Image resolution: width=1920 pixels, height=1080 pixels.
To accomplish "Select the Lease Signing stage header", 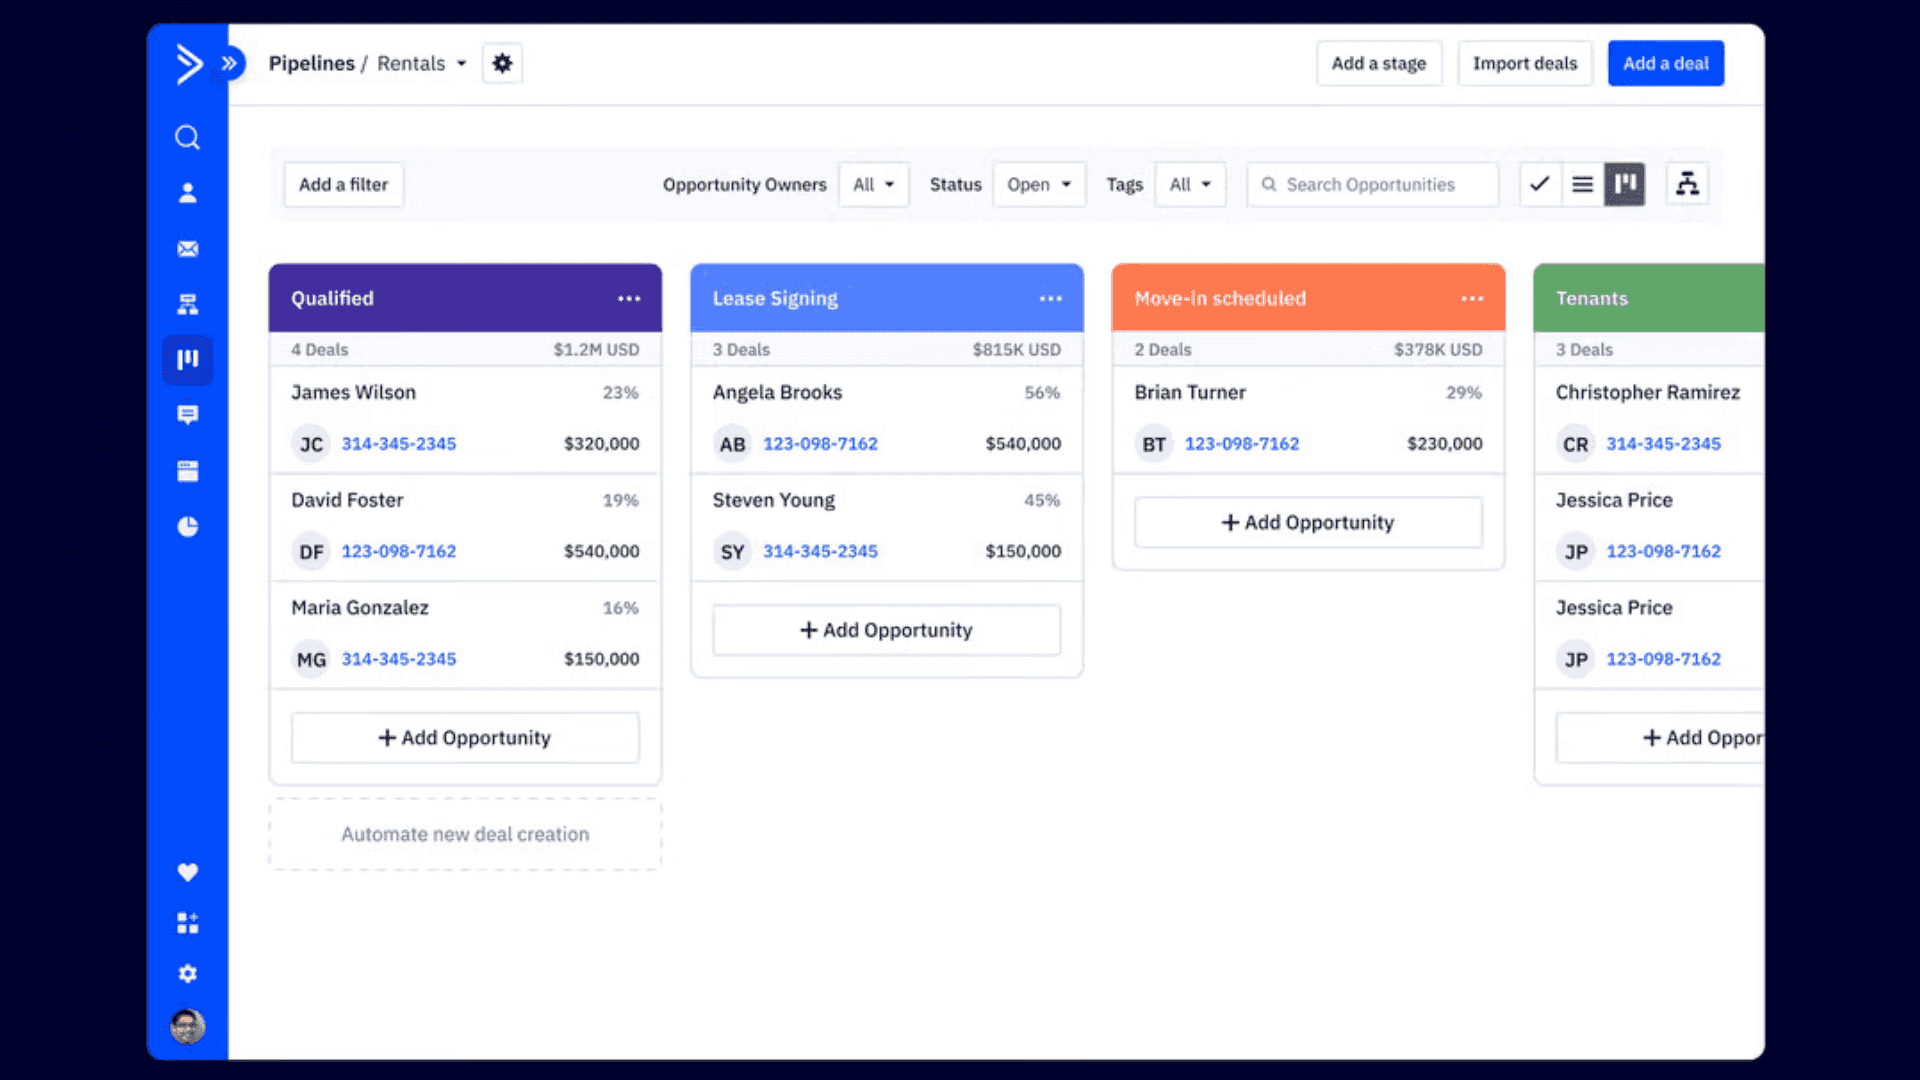I will (x=886, y=298).
